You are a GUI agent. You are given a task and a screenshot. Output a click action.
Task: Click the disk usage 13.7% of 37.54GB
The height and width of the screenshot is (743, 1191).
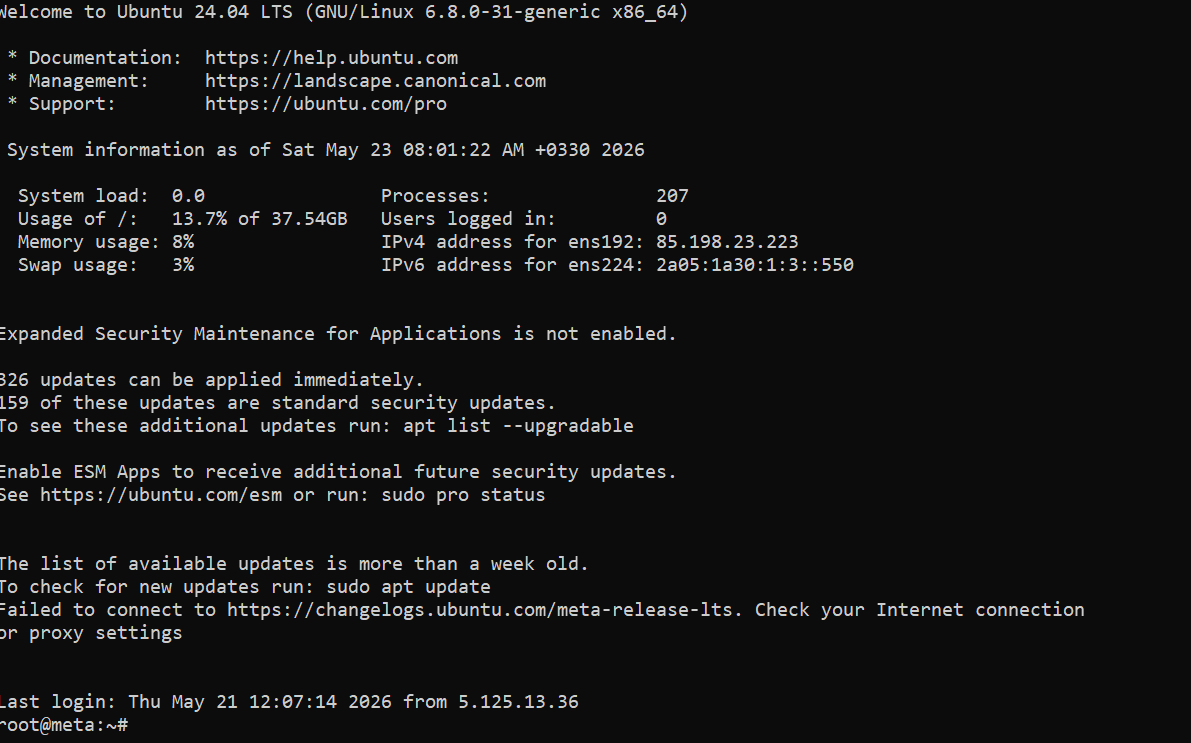260,219
